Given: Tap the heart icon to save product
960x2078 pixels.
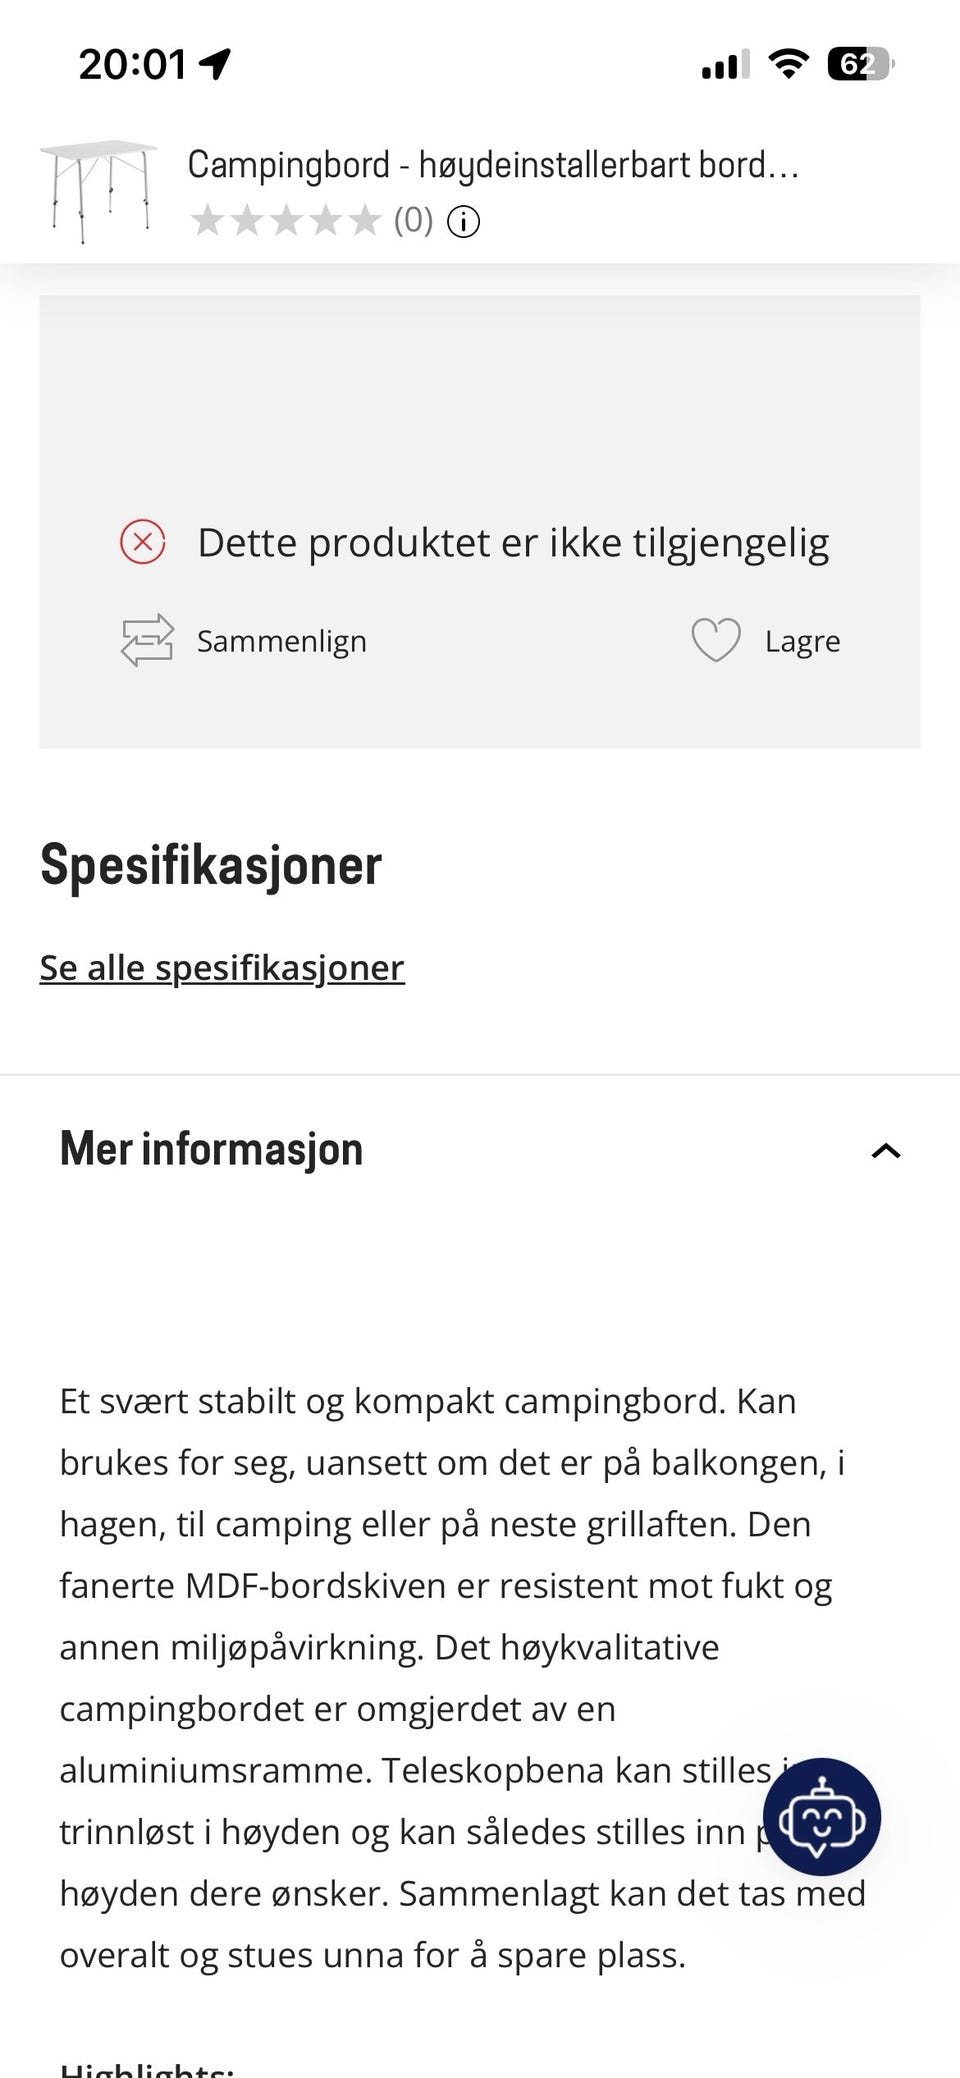Looking at the screenshot, I should coord(716,640).
